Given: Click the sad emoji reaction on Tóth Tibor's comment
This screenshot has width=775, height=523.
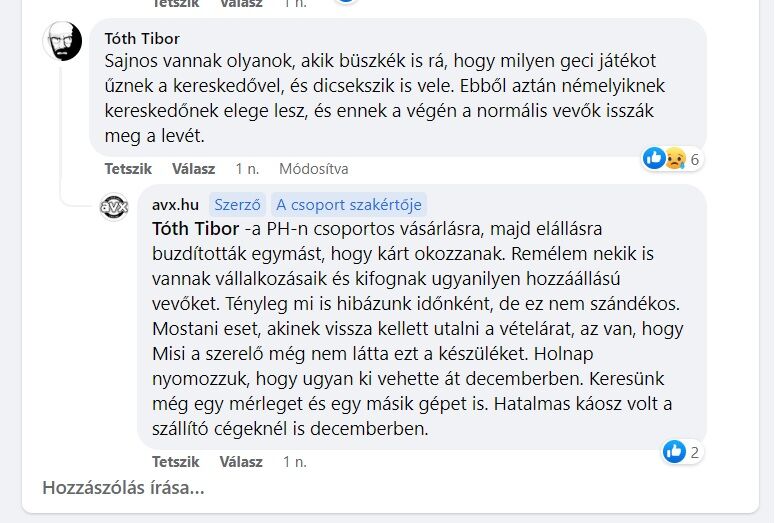Looking at the screenshot, I should pyautogui.click(x=674, y=158).
